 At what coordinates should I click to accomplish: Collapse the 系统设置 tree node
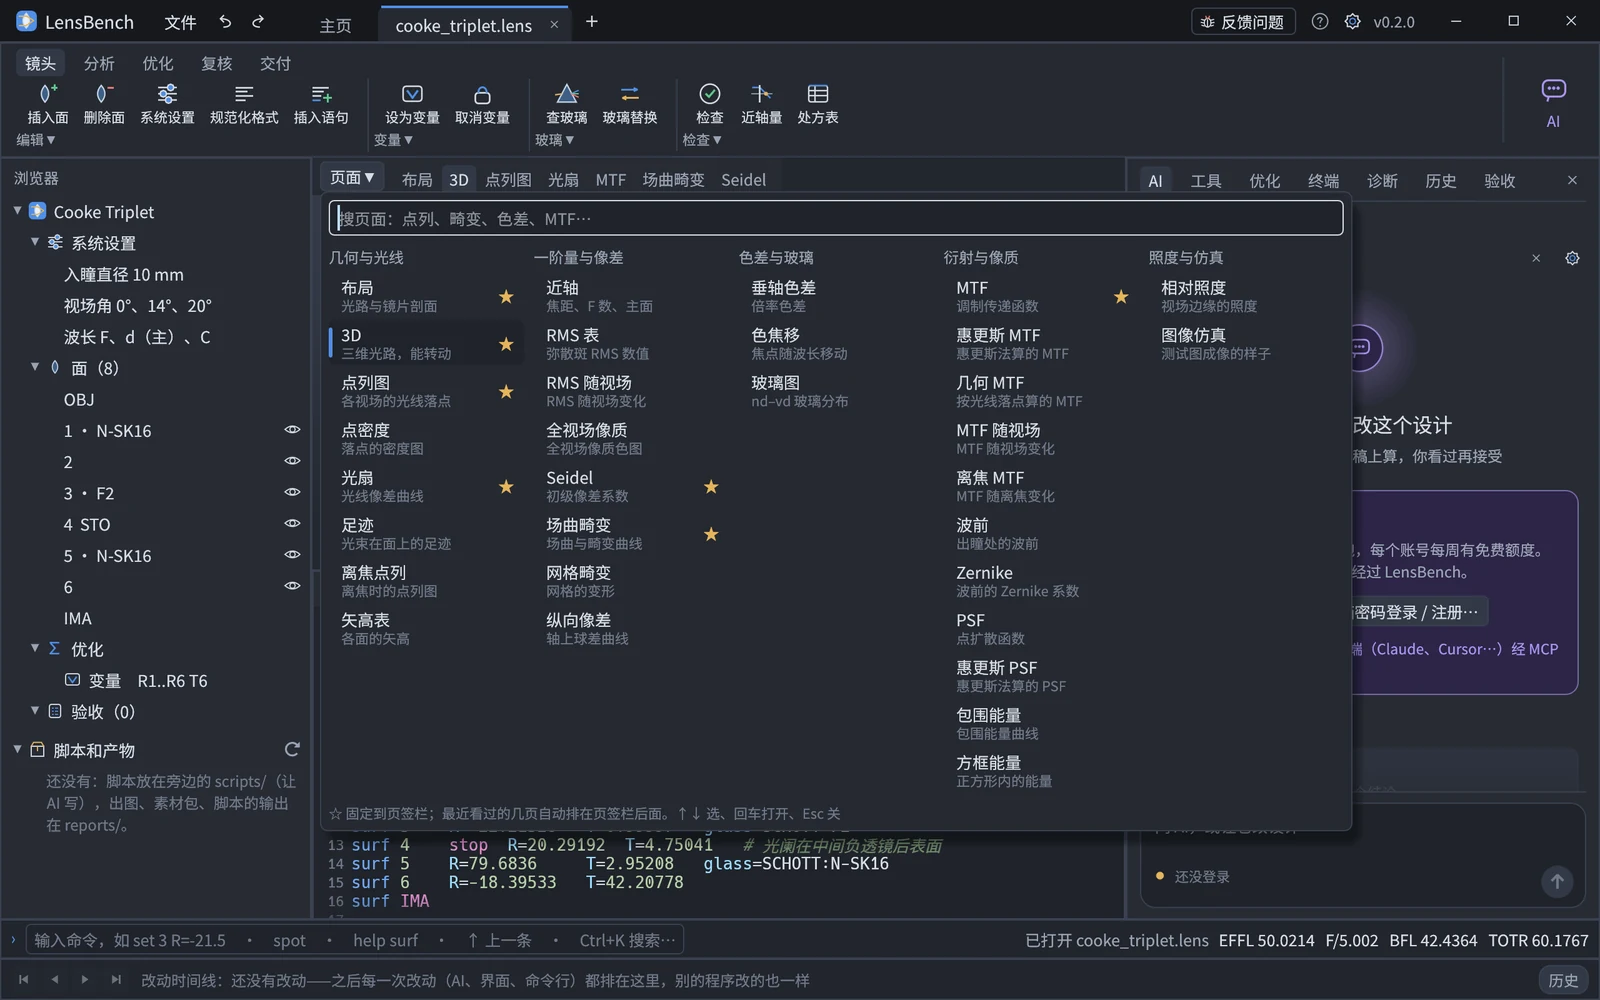pyautogui.click(x=35, y=242)
